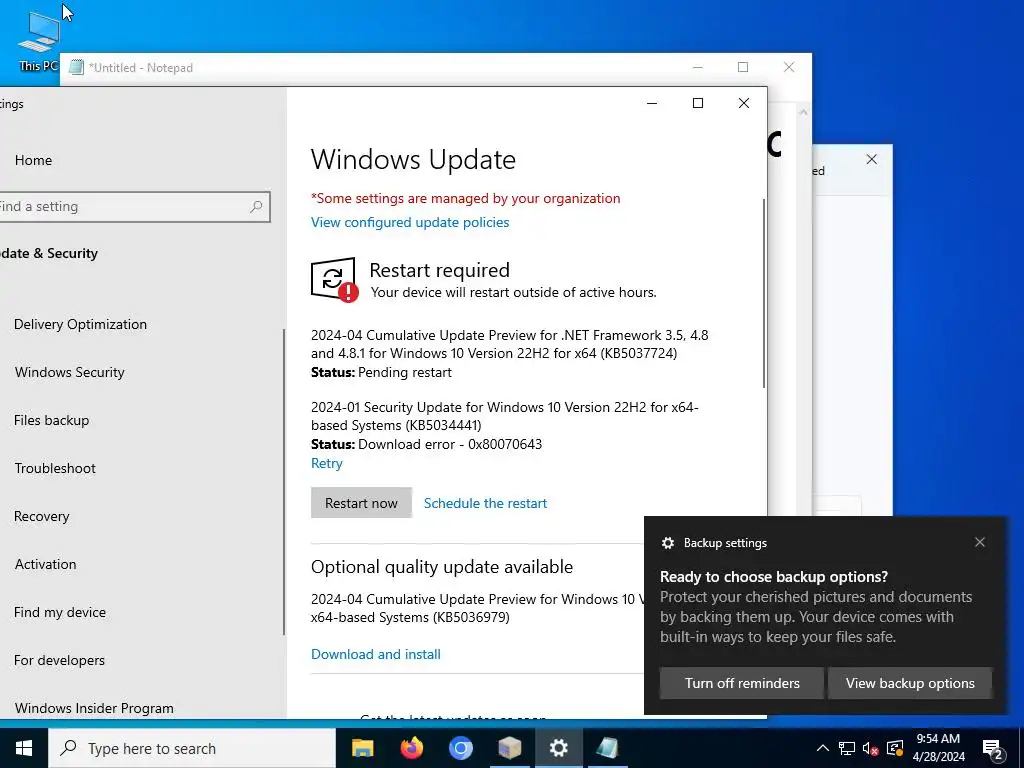Image resolution: width=1024 pixels, height=768 pixels.
Task: Open Windows Insider Program page
Action: pyautogui.click(x=94, y=708)
